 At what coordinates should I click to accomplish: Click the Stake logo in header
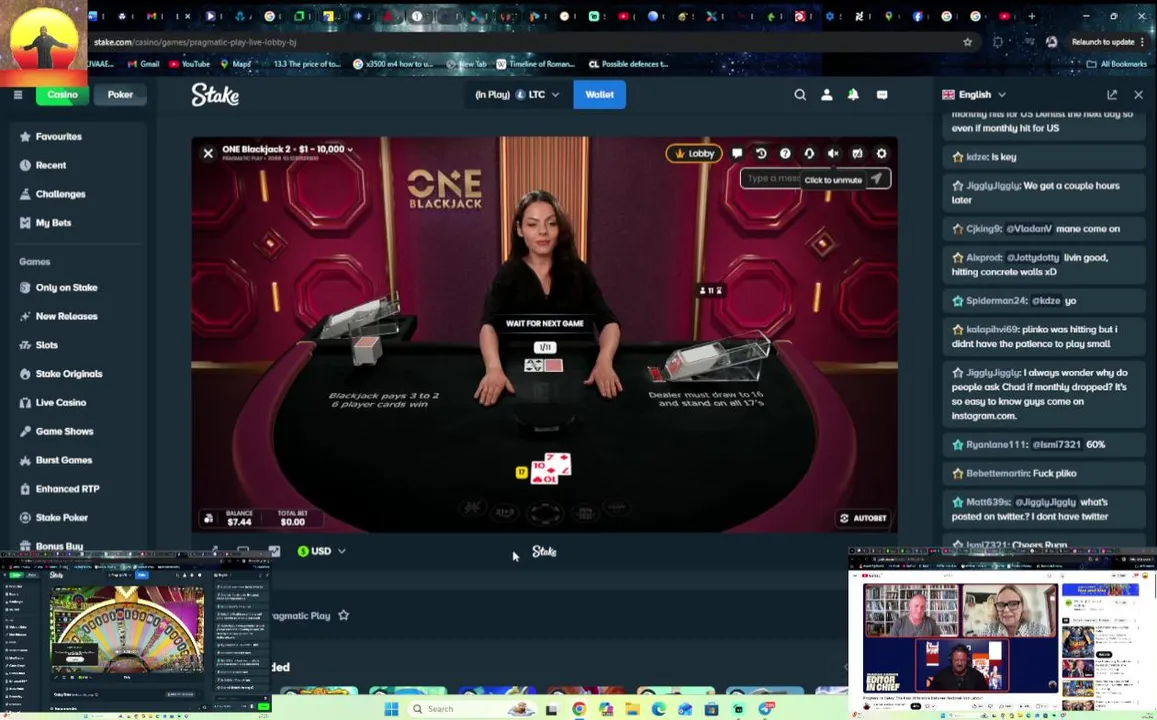tap(215, 94)
